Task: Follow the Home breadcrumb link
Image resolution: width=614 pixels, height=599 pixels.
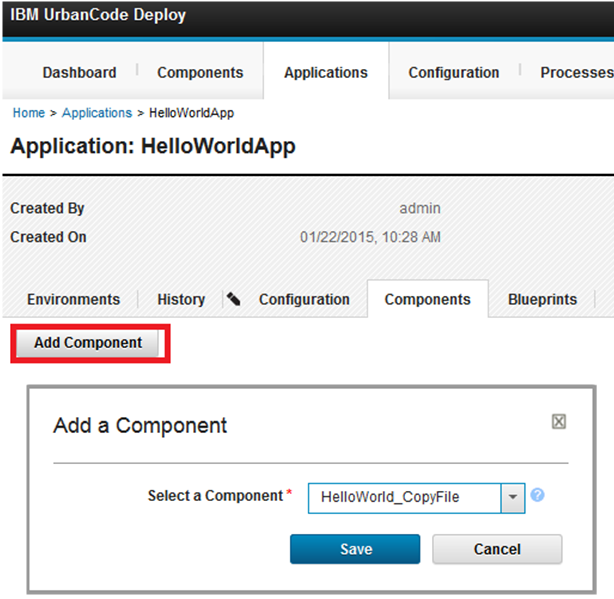Action: click(x=29, y=113)
